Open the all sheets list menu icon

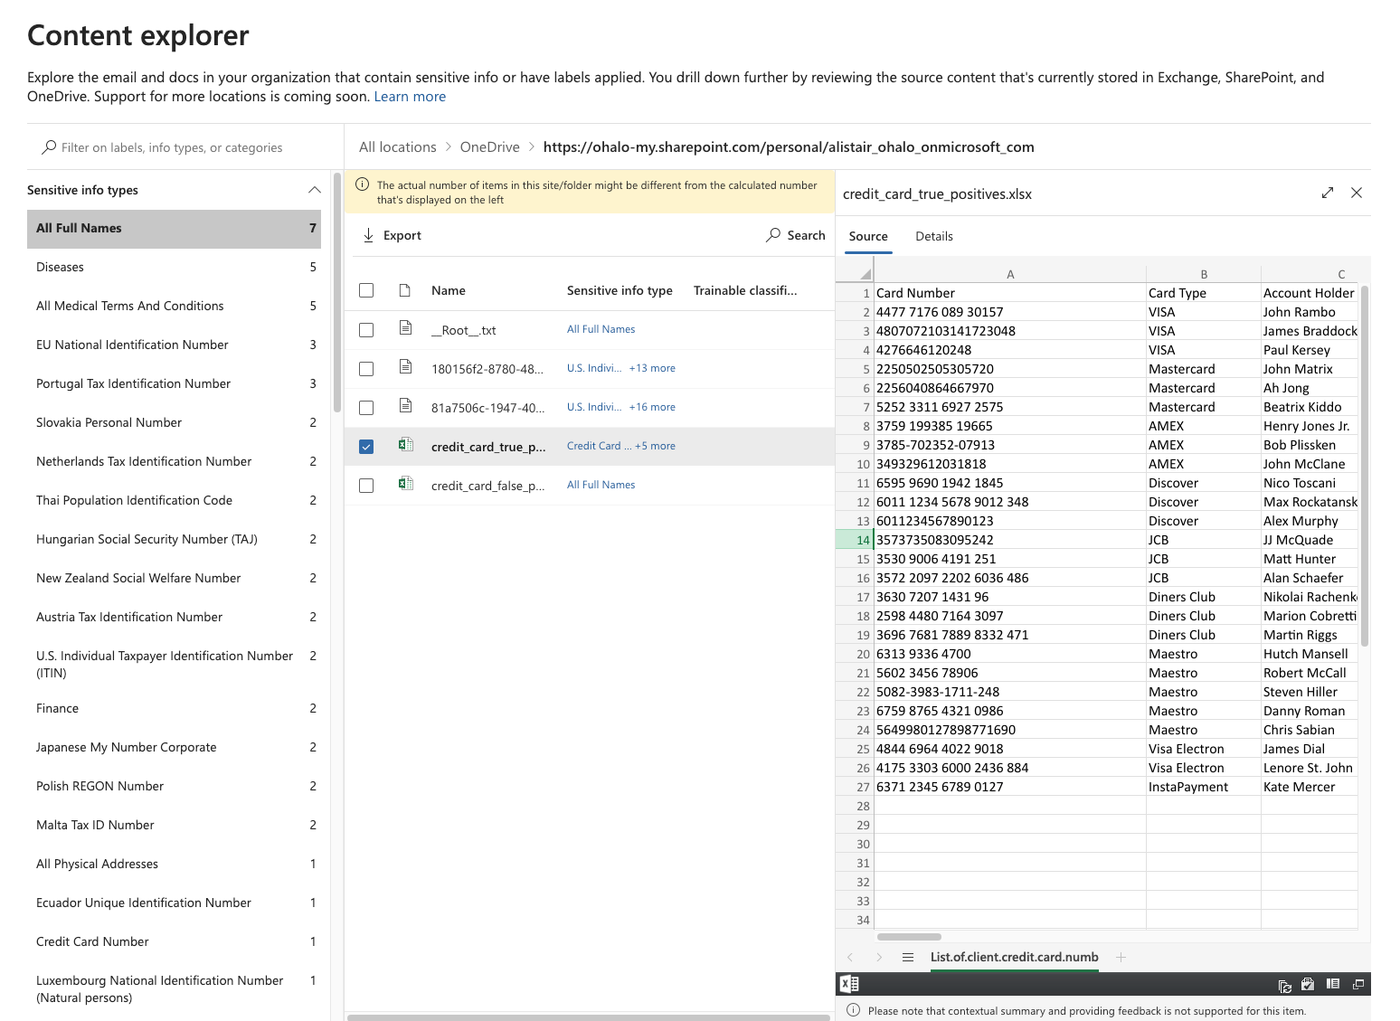908,957
